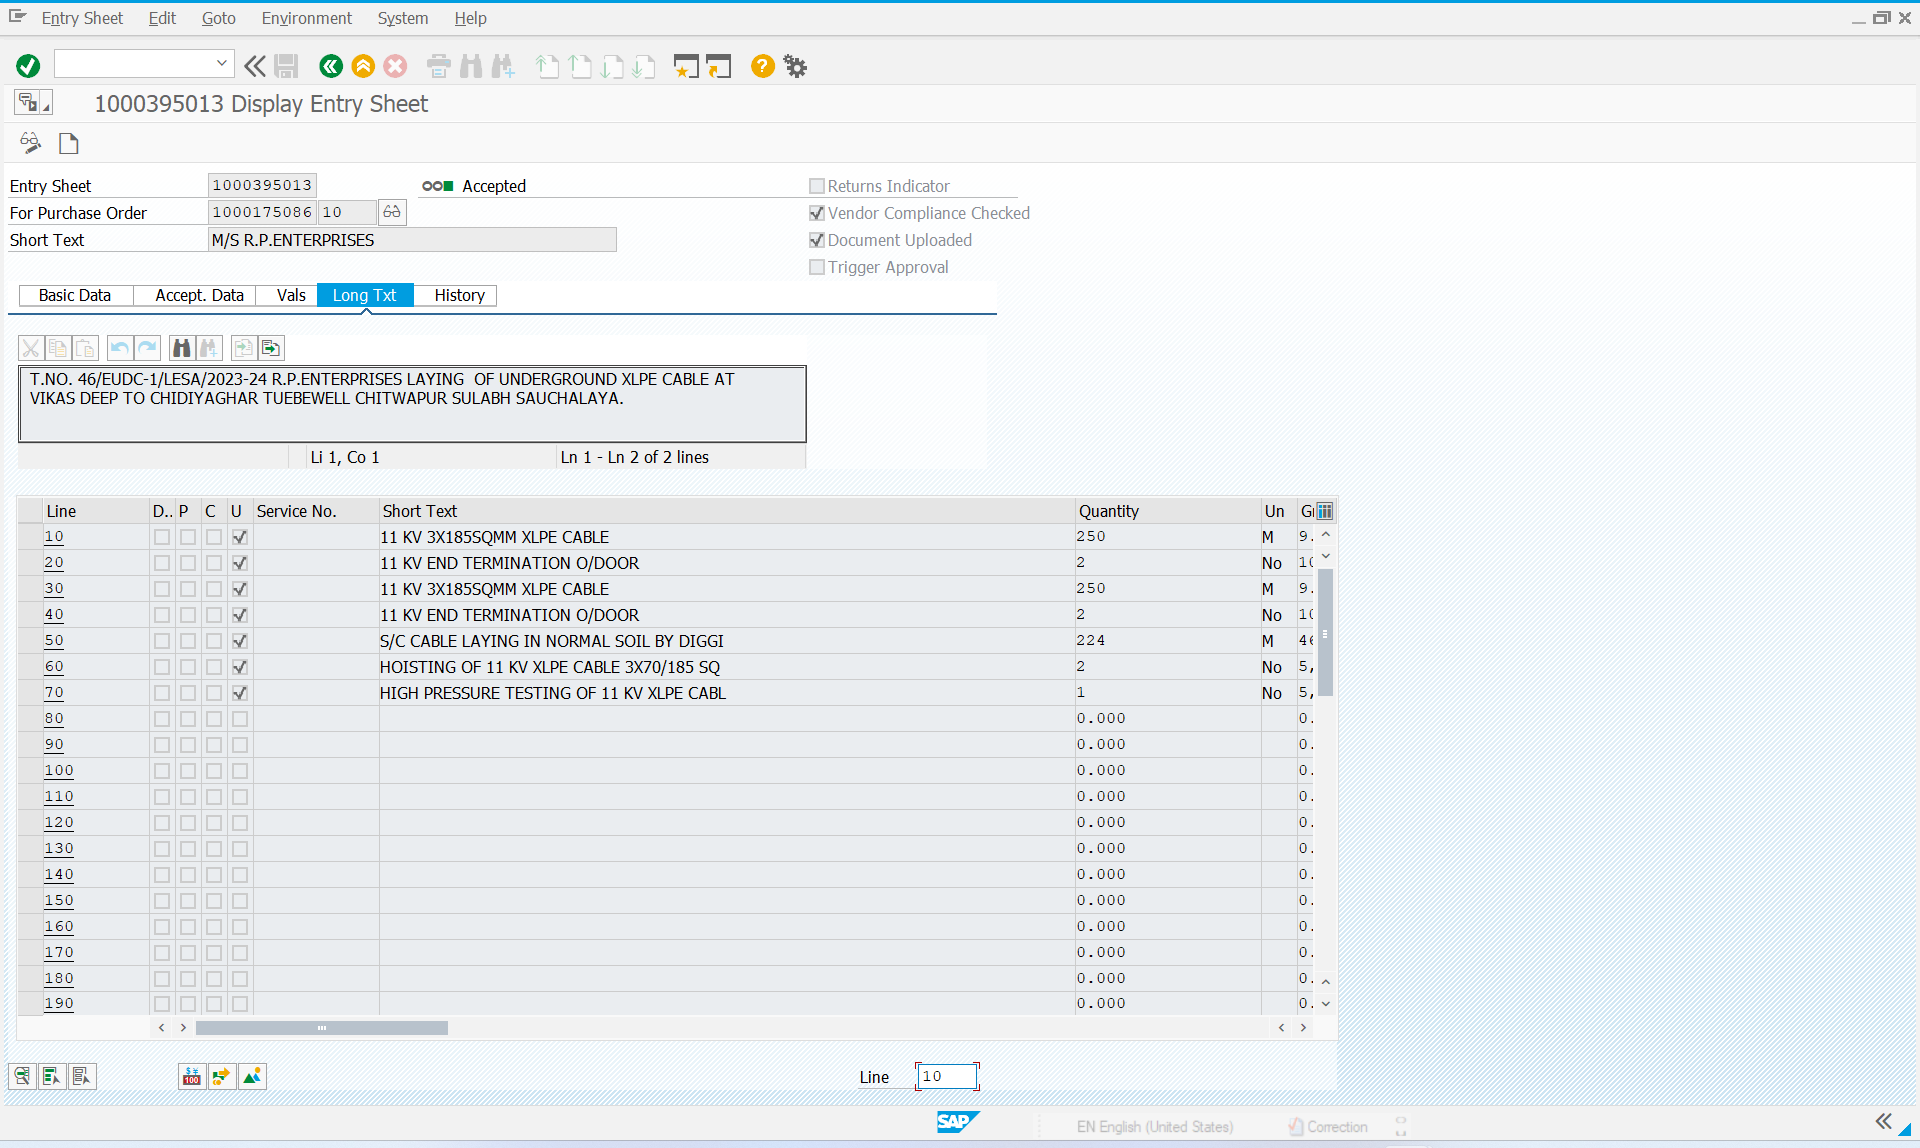Expand the command field dropdown arrow
1920x1148 pixels.
[x=221, y=63]
